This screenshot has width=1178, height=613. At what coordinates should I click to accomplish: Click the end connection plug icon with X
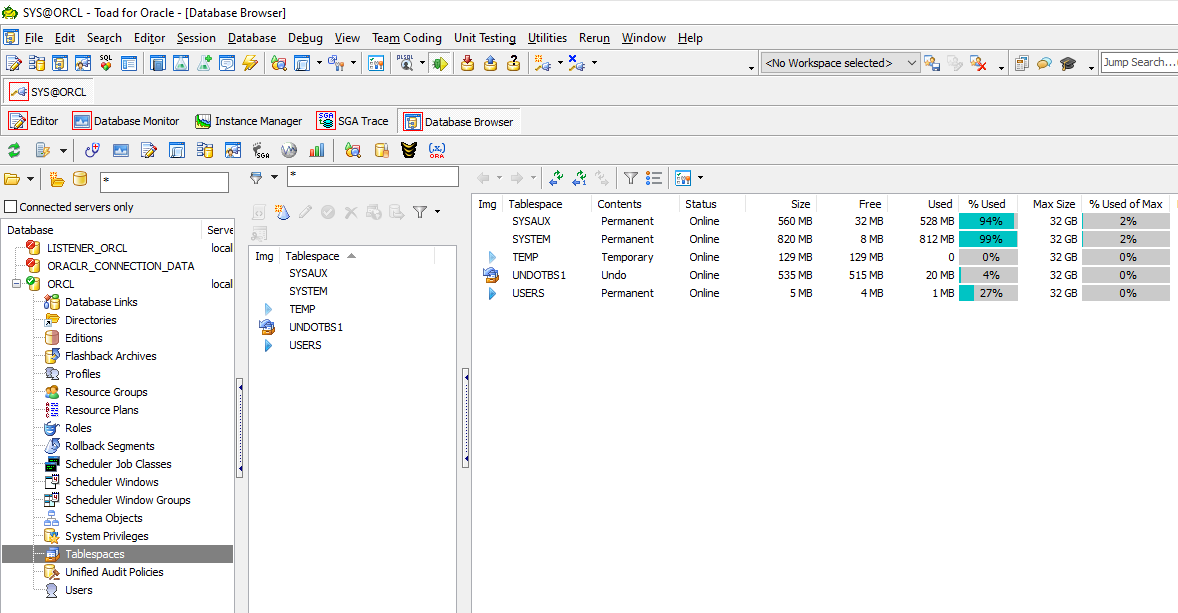(576, 64)
